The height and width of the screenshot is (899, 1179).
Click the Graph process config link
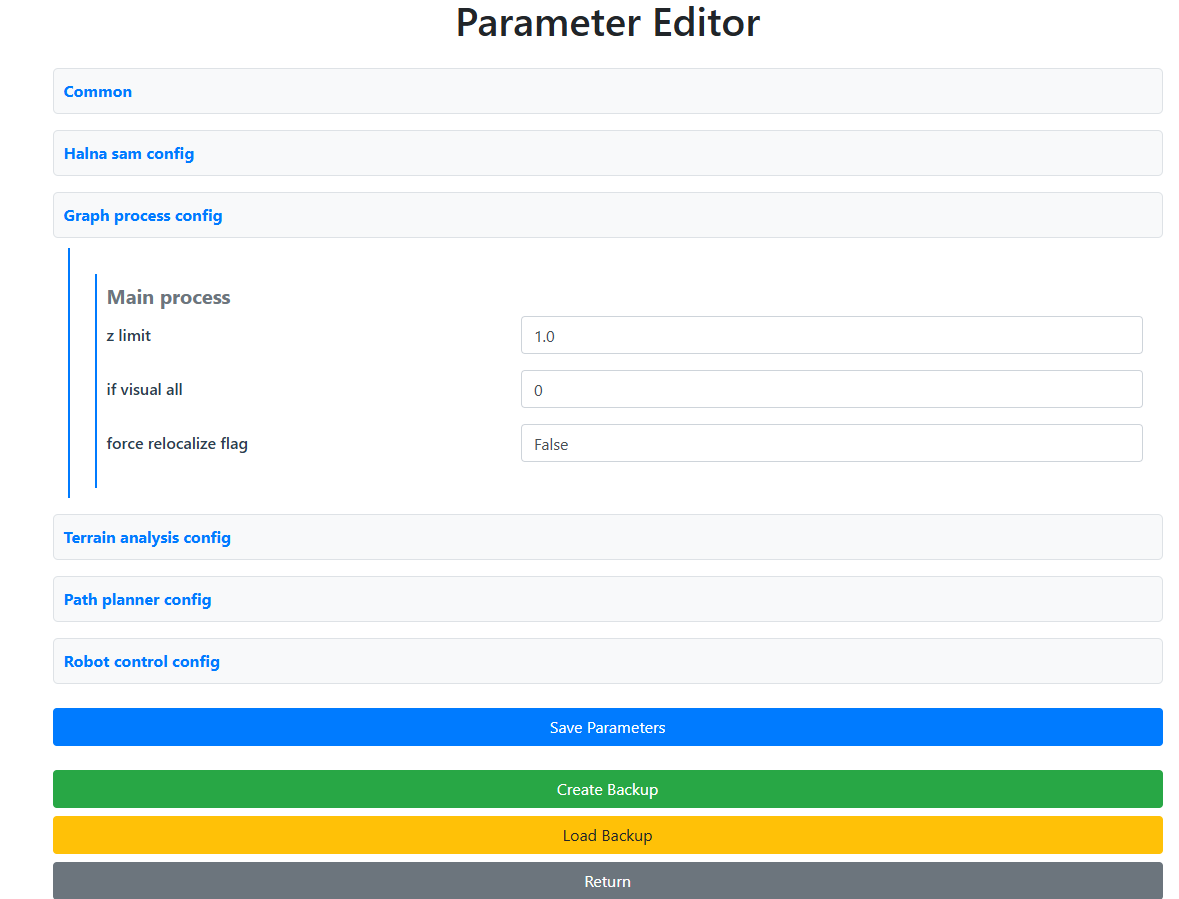(x=143, y=215)
